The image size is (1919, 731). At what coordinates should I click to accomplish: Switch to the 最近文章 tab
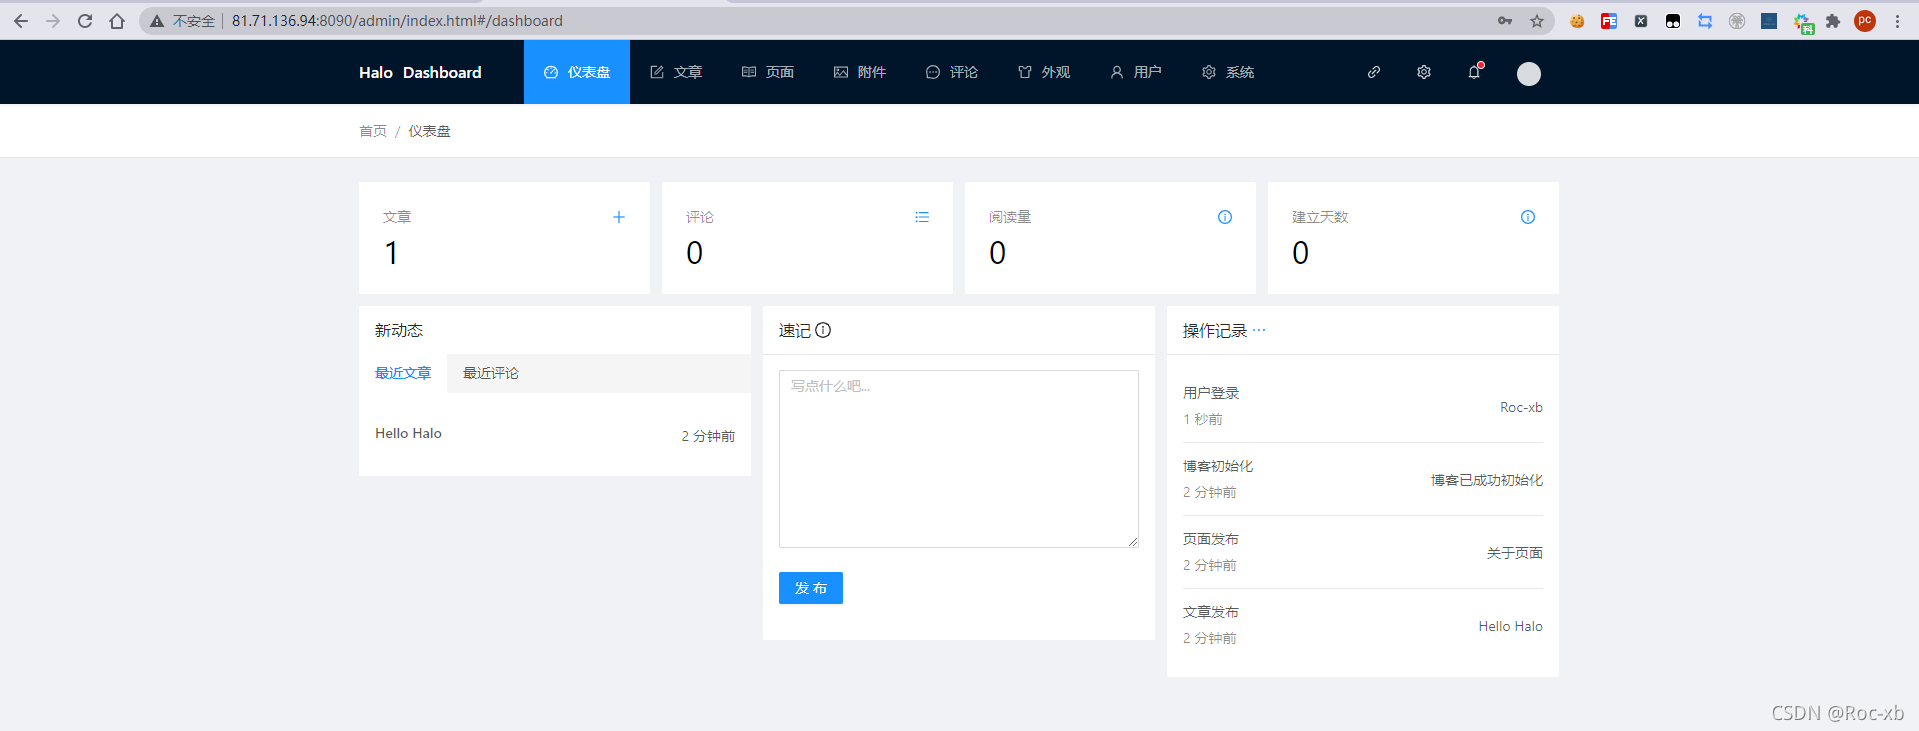(403, 373)
